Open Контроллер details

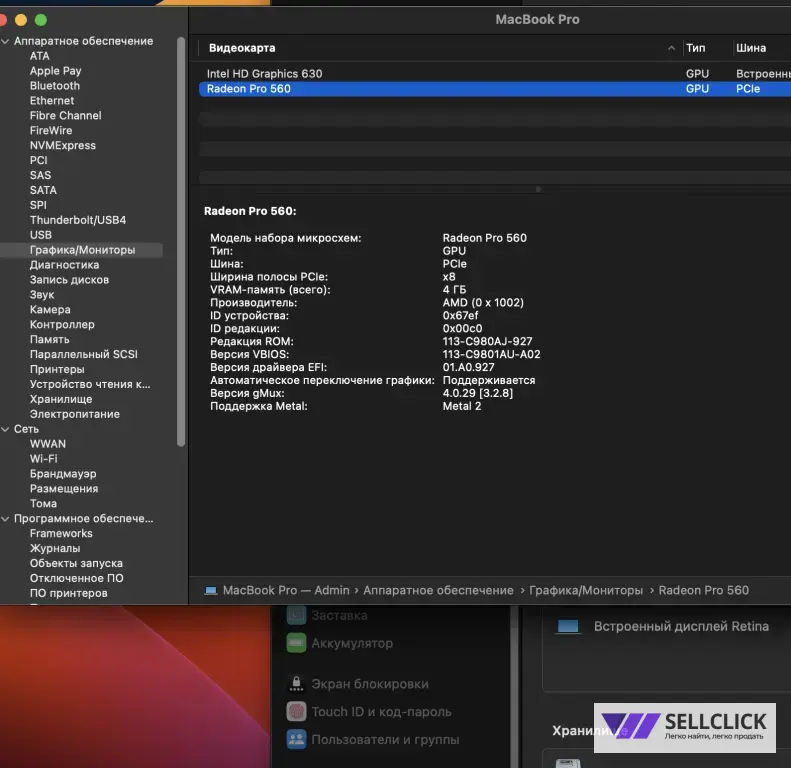pyautogui.click(x=62, y=324)
